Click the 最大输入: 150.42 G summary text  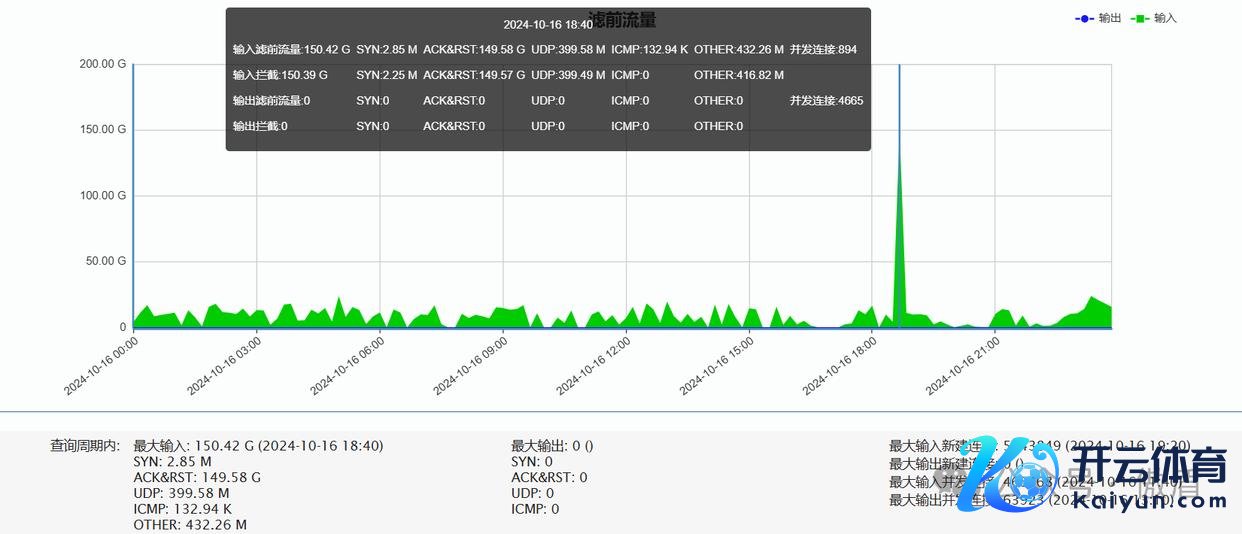click(258, 446)
